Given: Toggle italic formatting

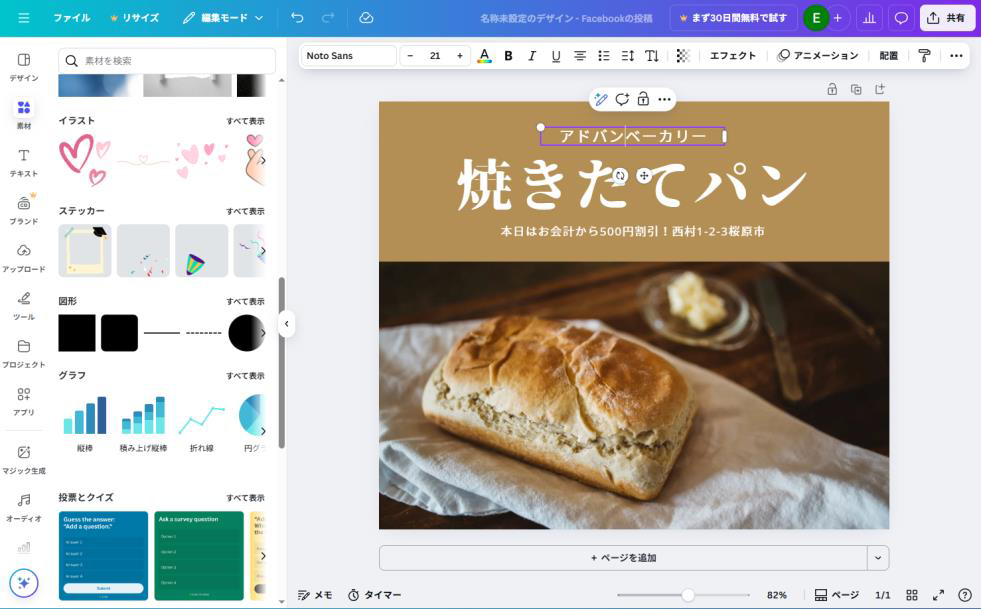Looking at the screenshot, I should click(532, 56).
